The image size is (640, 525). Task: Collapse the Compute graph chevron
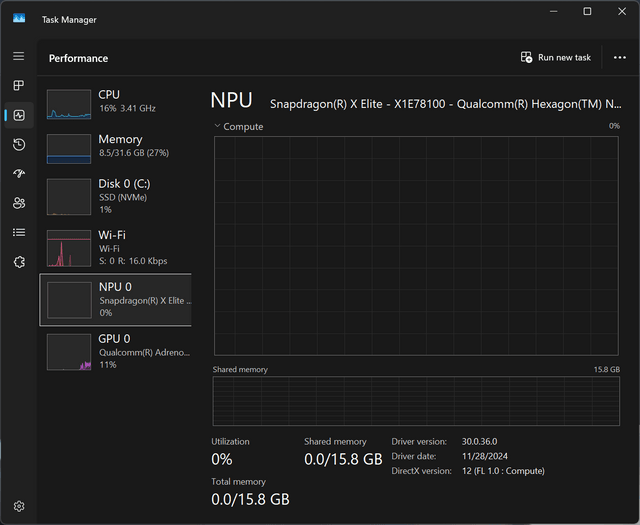pos(218,126)
